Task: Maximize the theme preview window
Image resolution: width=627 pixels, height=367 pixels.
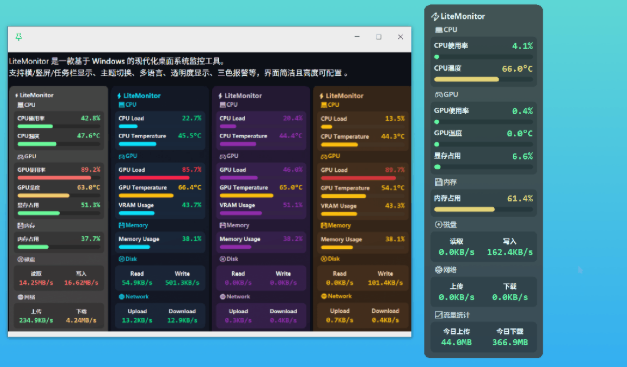Action: click(379, 37)
